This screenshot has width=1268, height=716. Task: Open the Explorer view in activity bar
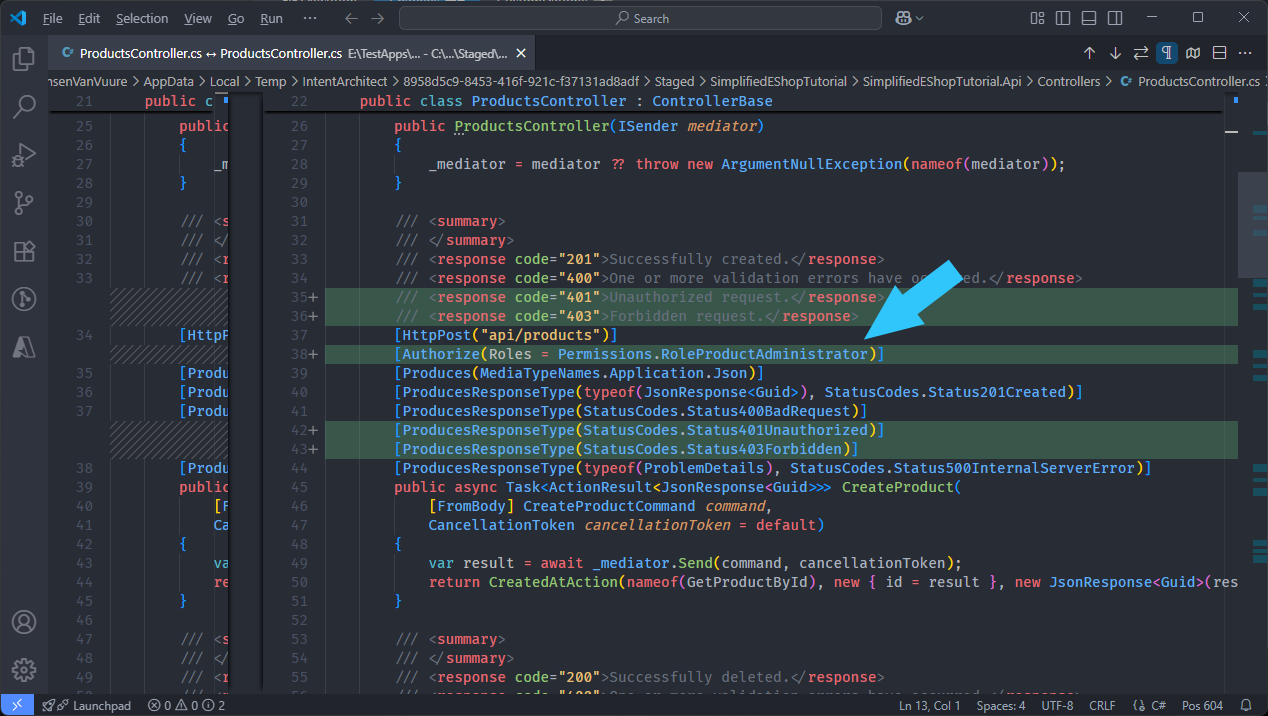(24, 59)
